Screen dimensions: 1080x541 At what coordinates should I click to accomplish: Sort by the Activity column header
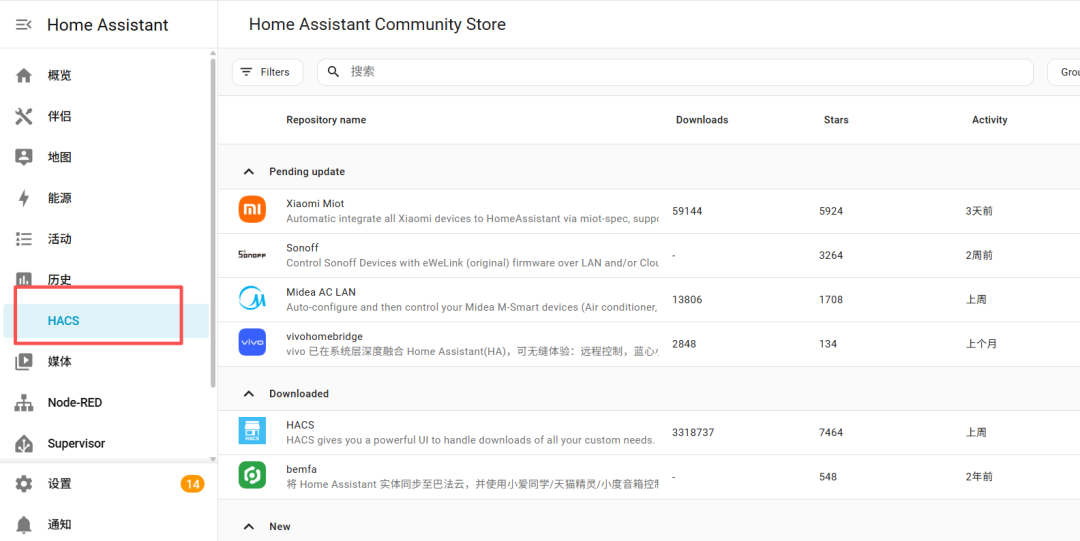pos(990,120)
